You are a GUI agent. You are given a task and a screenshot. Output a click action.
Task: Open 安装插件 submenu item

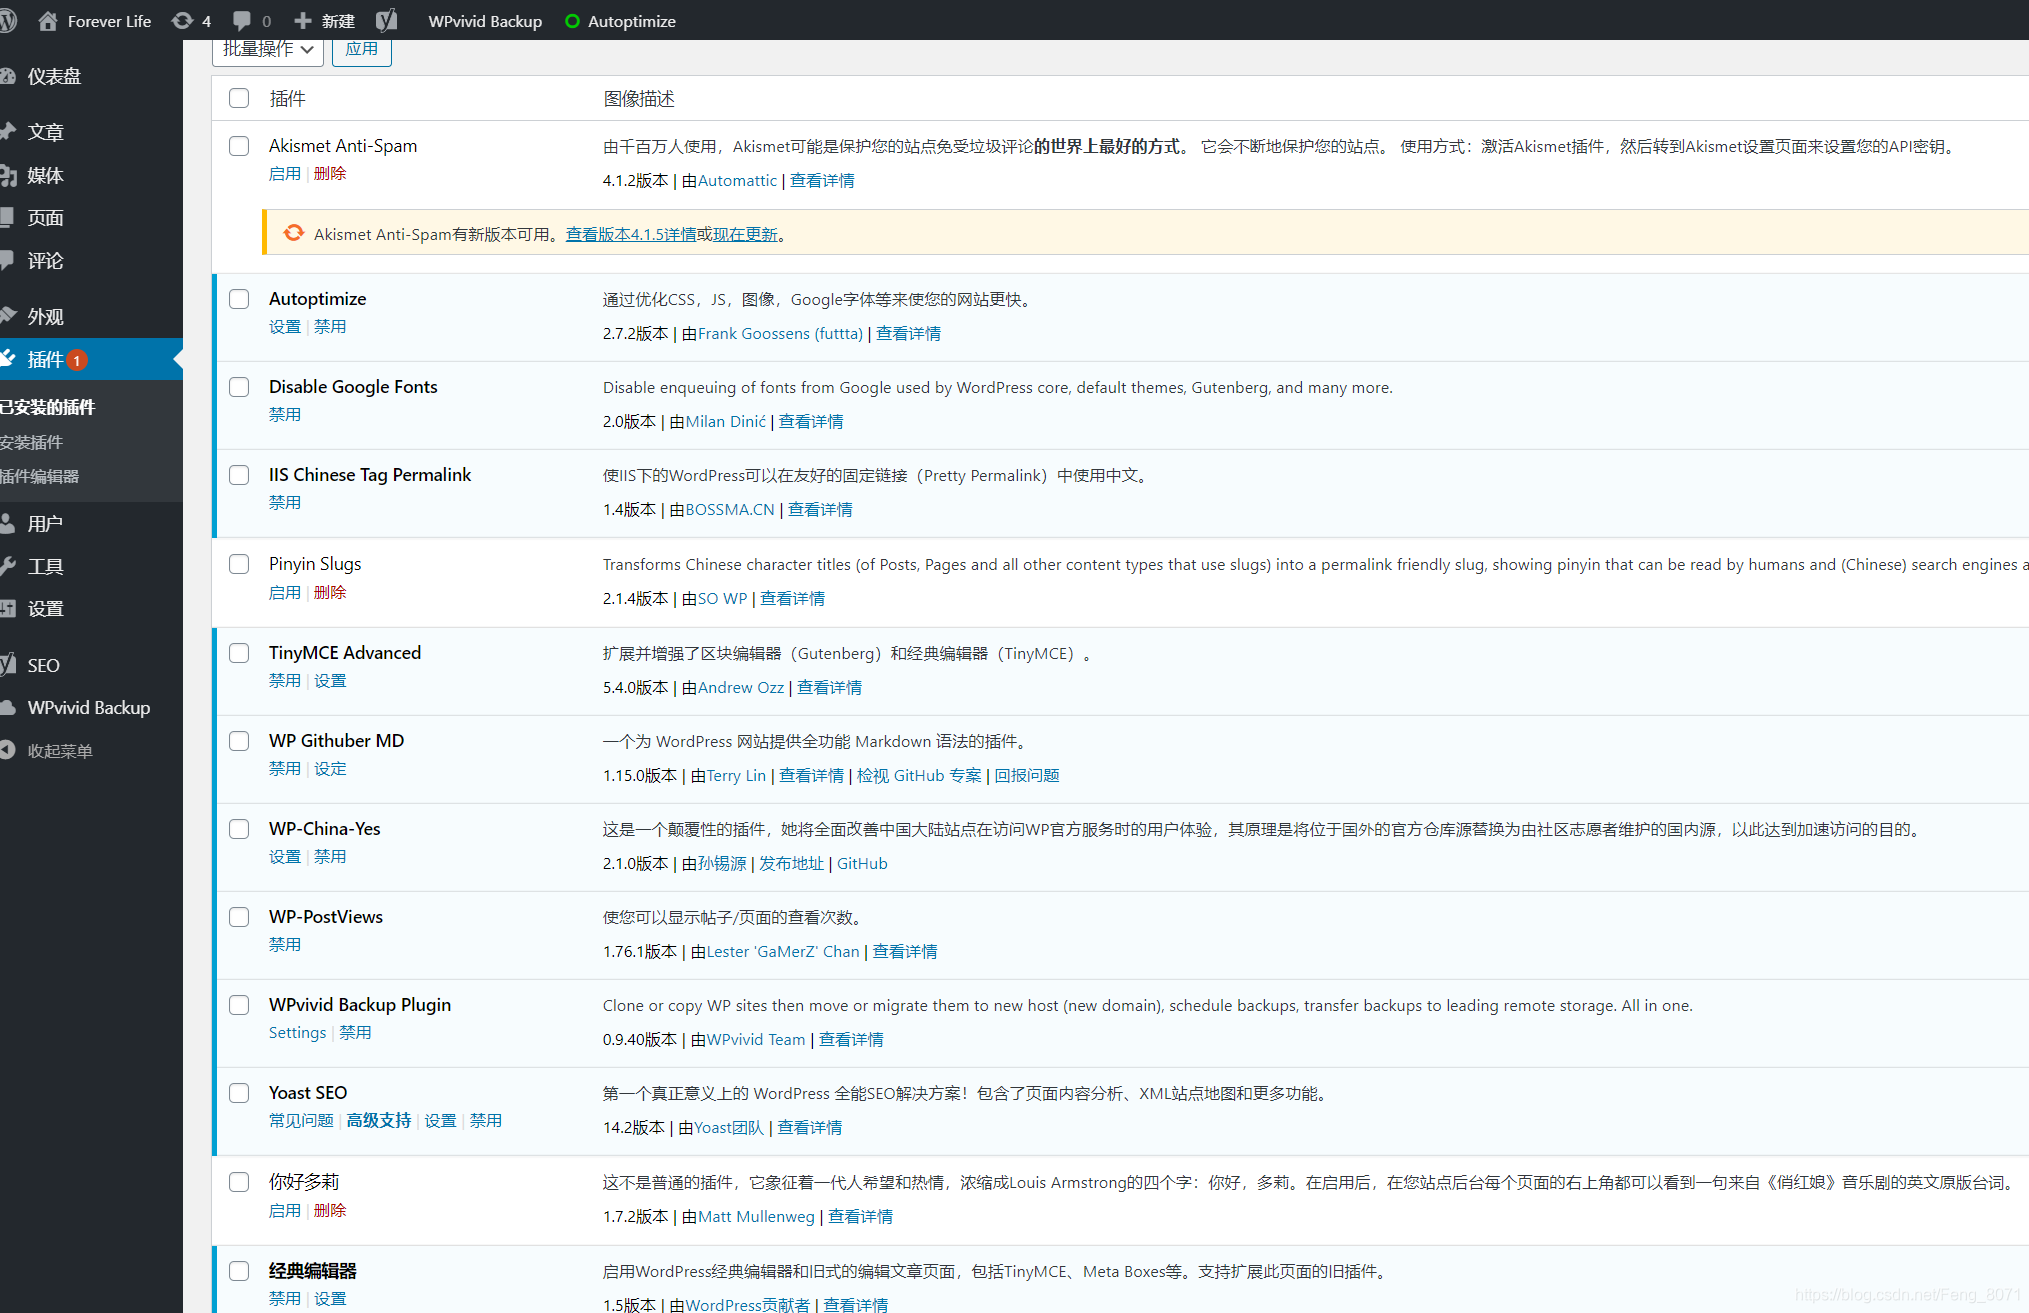point(32,442)
